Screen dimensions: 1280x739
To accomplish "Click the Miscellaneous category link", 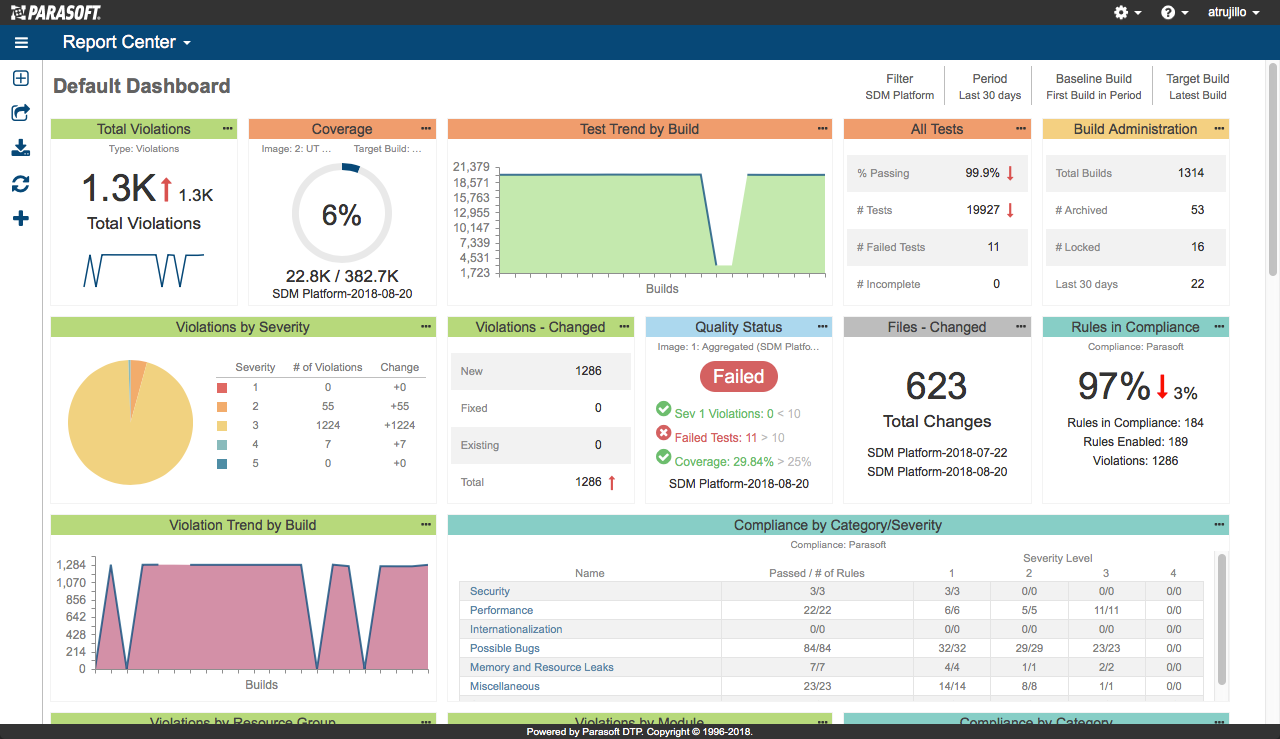I will pyautogui.click(x=505, y=686).
